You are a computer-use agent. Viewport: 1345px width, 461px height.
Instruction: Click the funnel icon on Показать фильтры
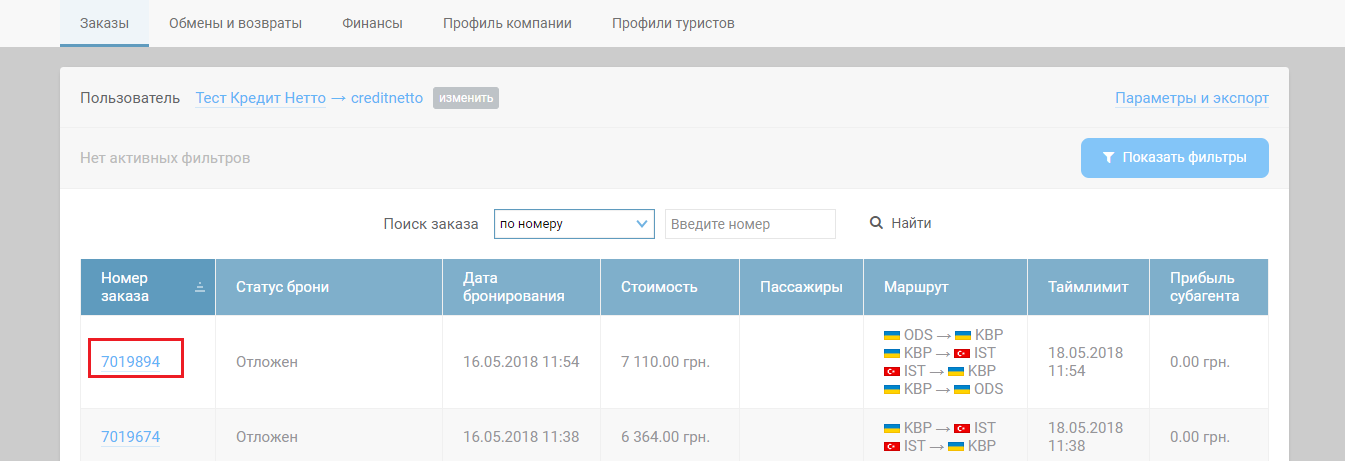1108,158
